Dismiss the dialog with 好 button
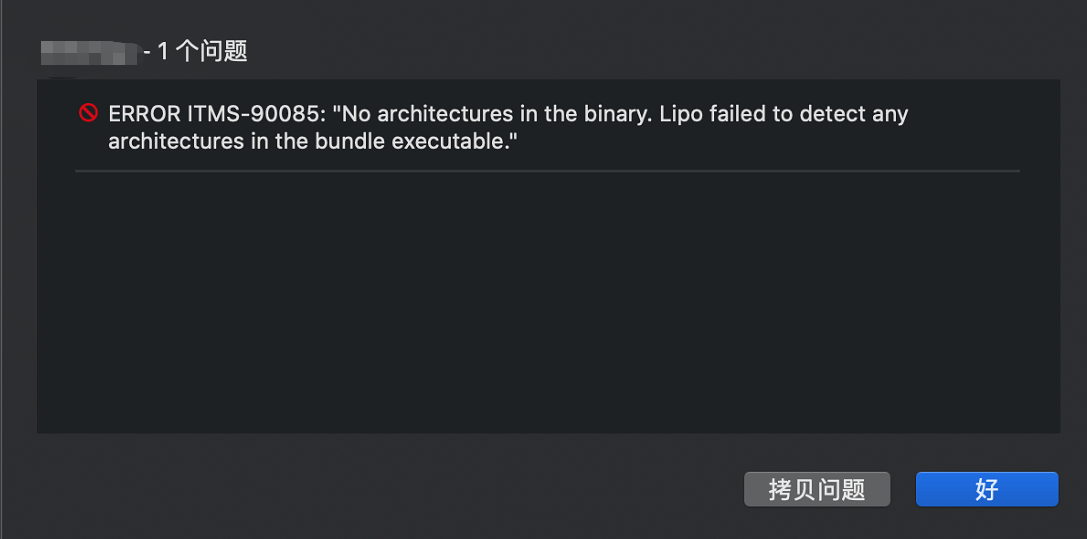 click(986, 490)
